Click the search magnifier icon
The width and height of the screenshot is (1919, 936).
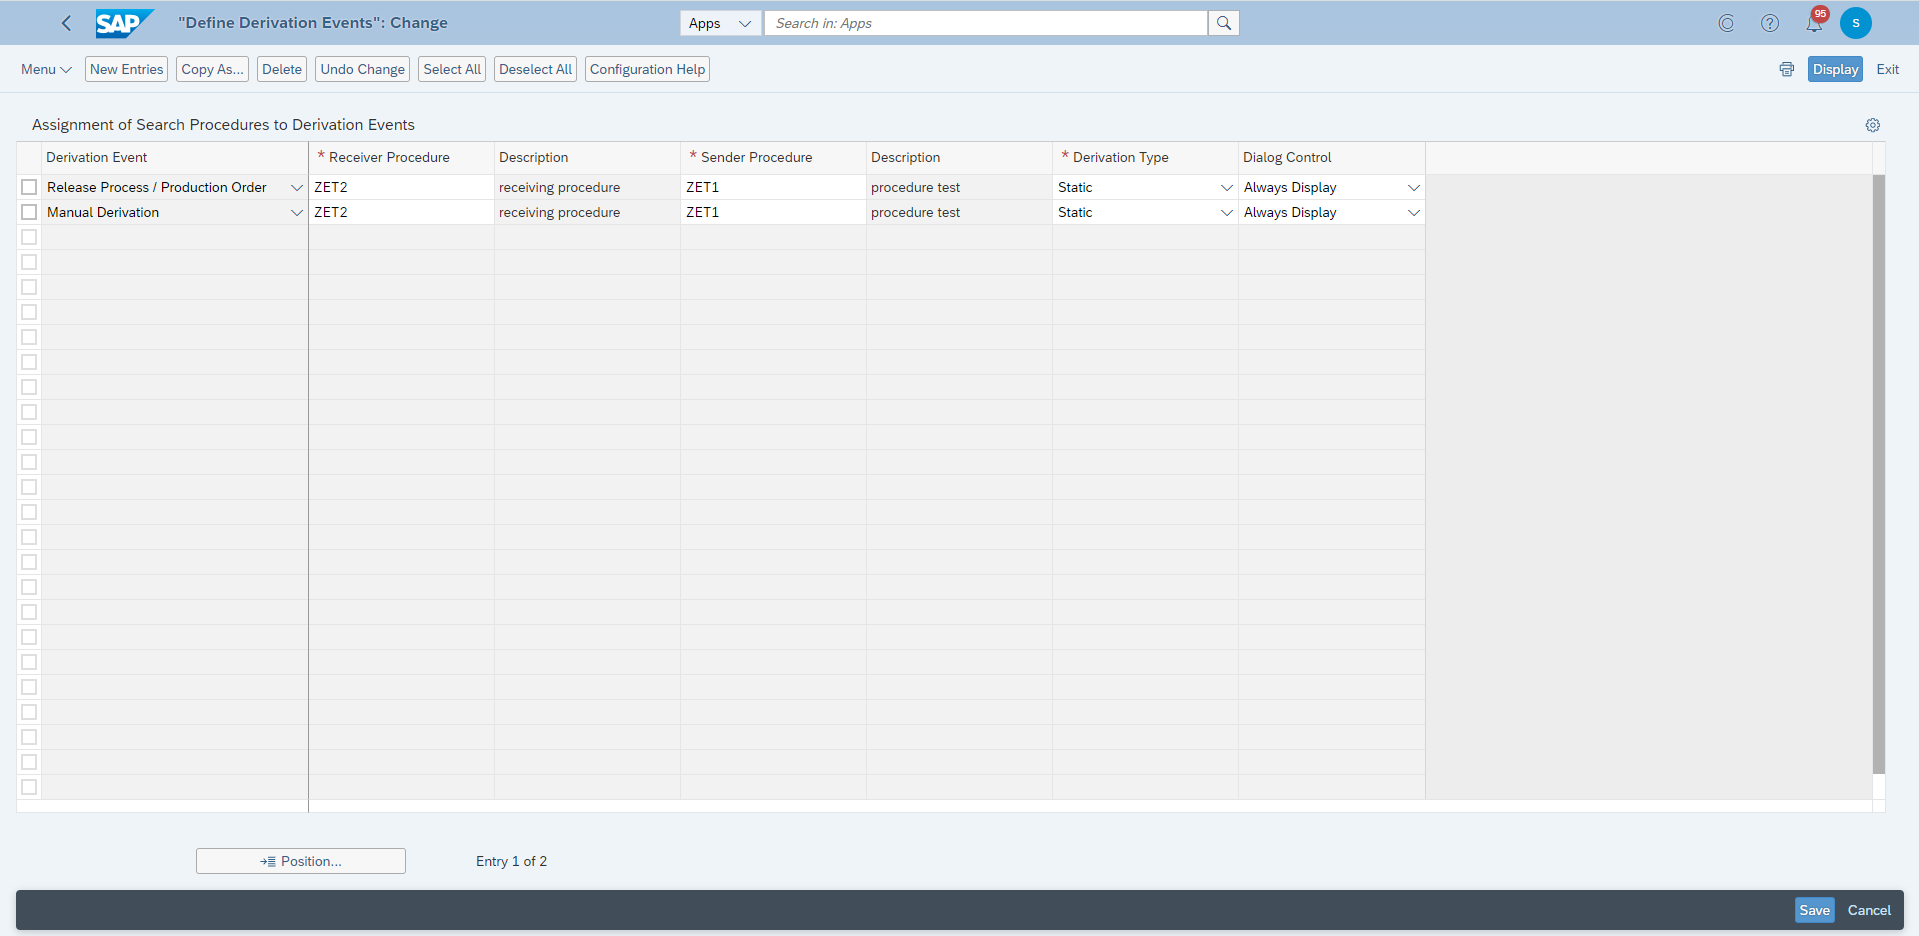tap(1223, 23)
